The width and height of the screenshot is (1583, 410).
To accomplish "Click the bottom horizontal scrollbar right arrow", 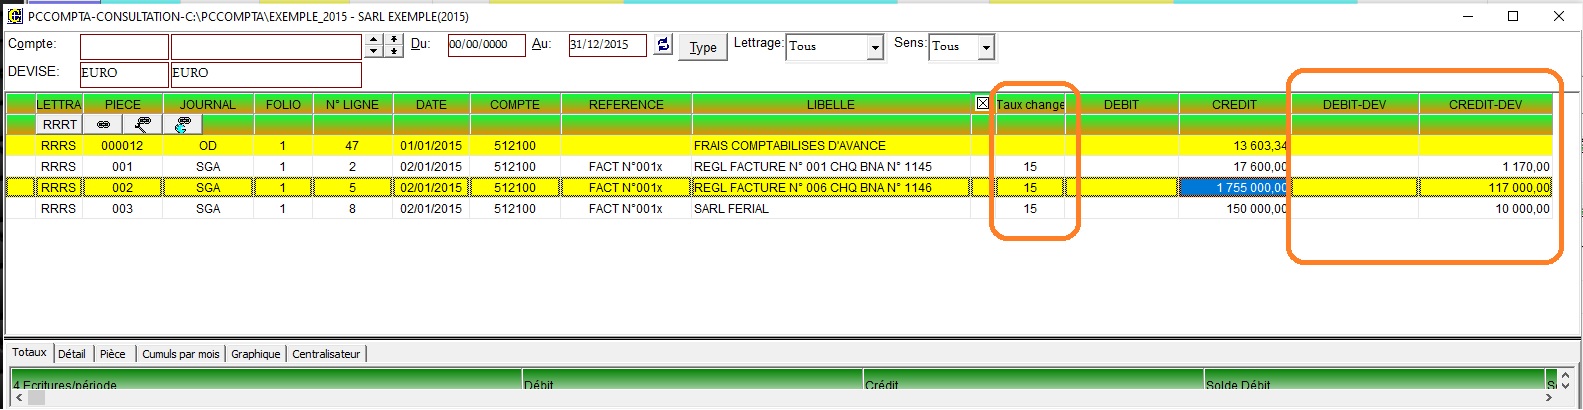I will point(1547,398).
